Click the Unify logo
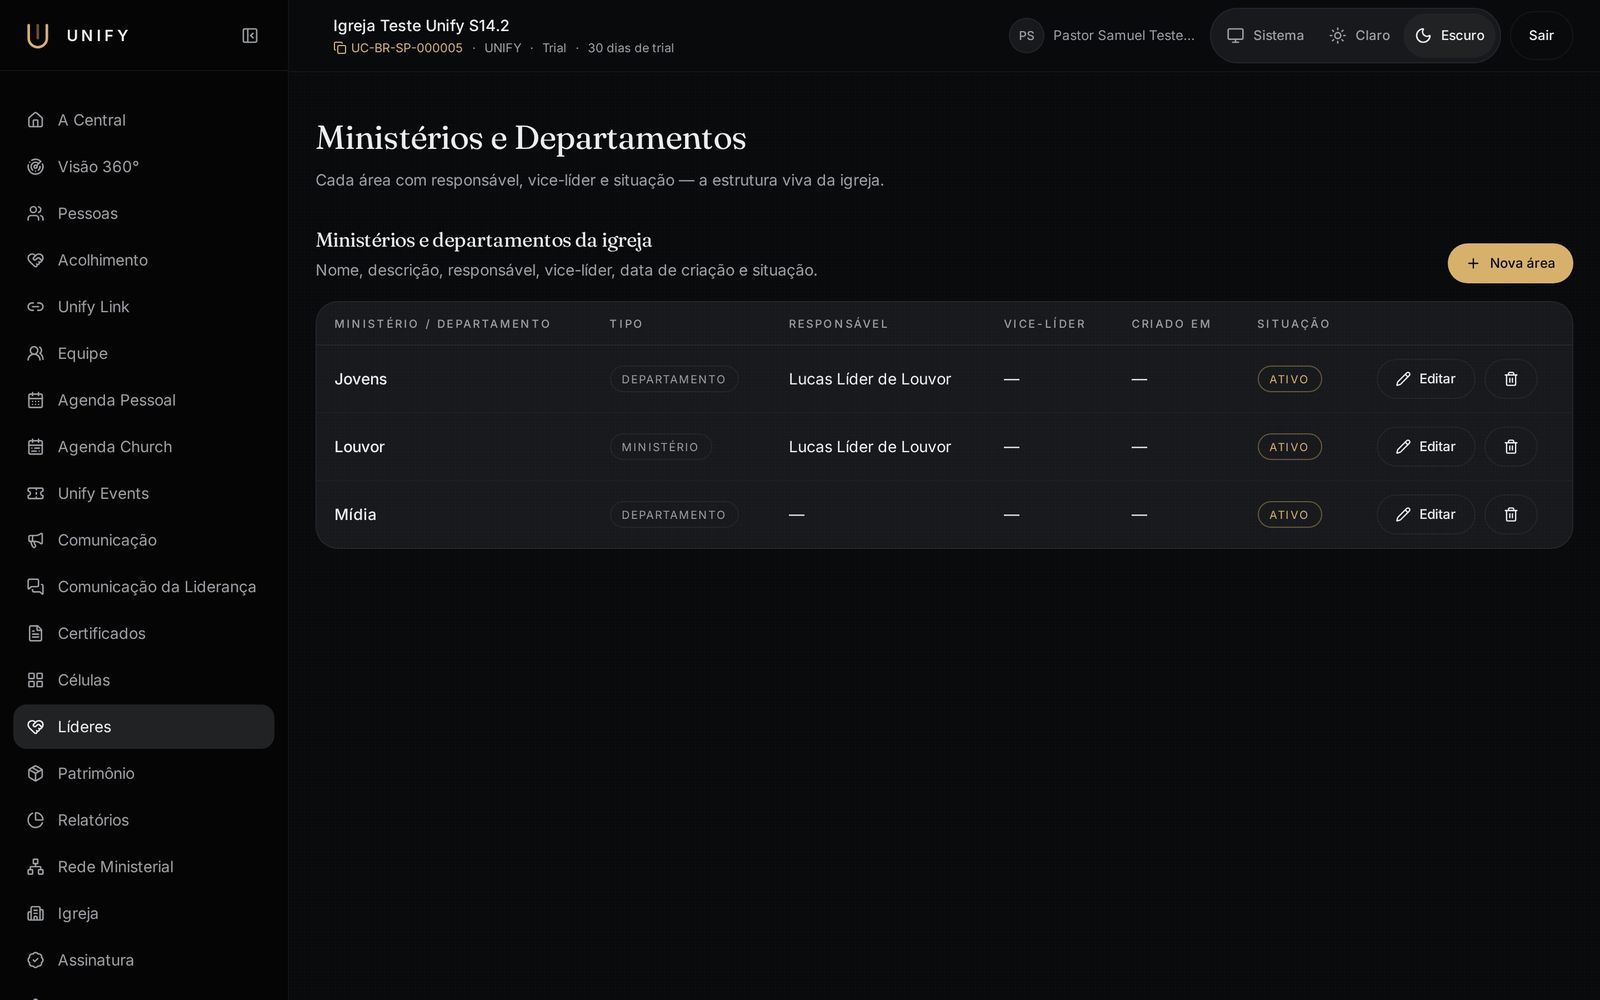 (77, 36)
